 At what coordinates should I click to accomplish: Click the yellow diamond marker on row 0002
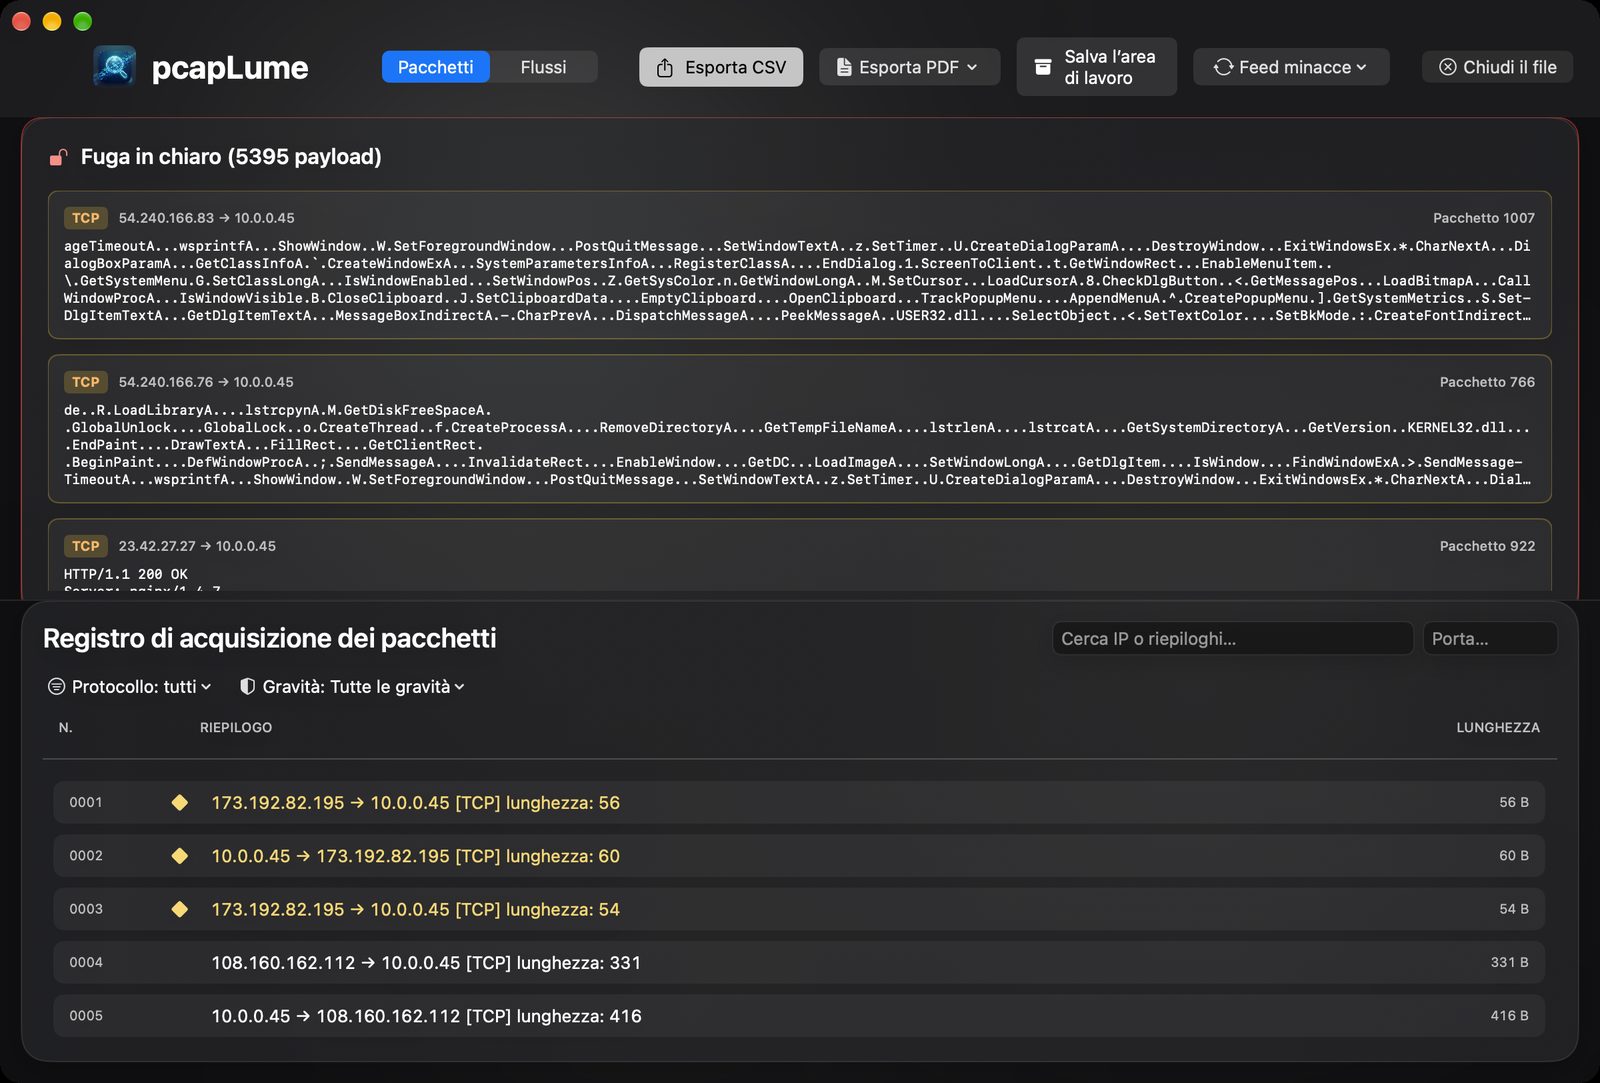[x=180, y=856]
